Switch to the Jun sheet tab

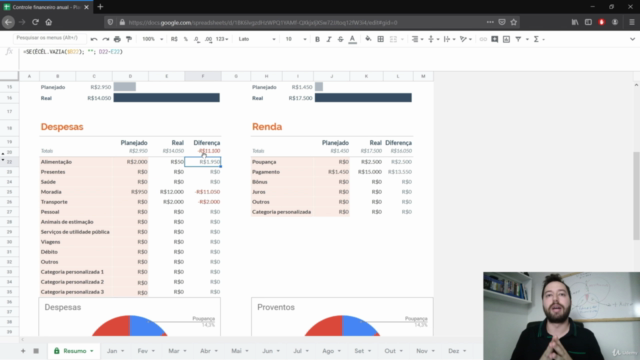[x=271, y=351]
